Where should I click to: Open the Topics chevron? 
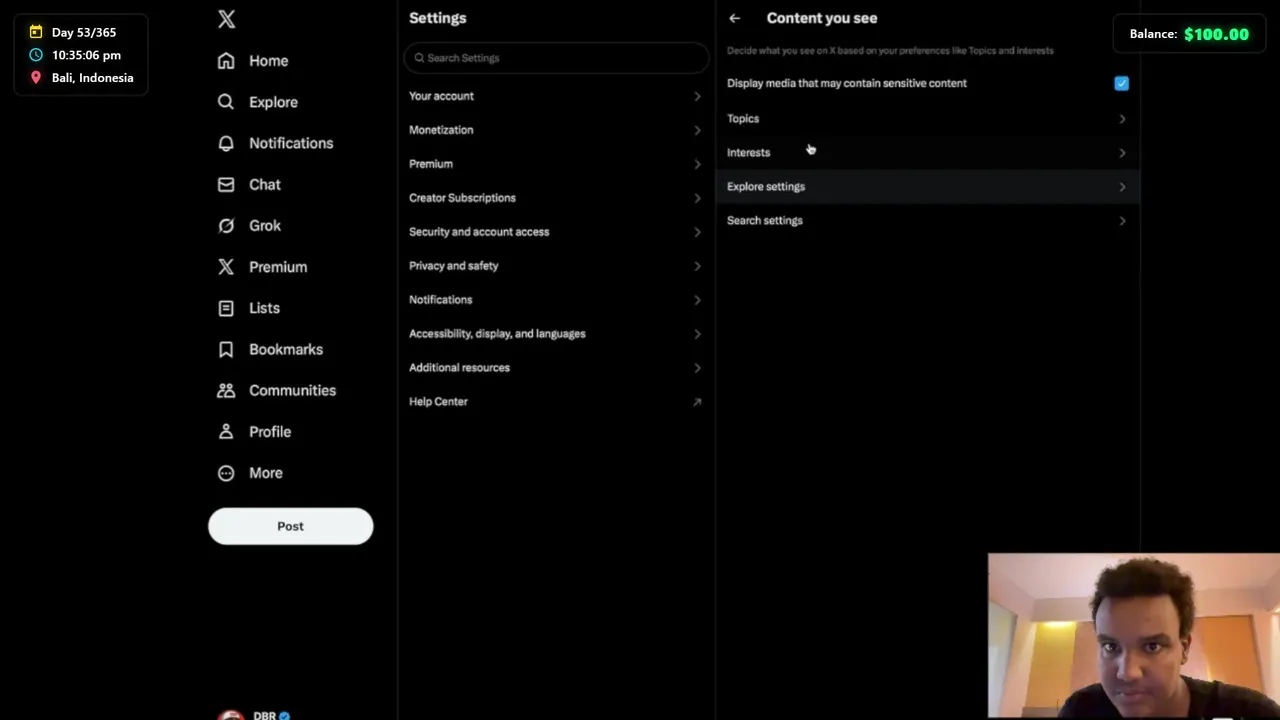(x=1122, y=119)
